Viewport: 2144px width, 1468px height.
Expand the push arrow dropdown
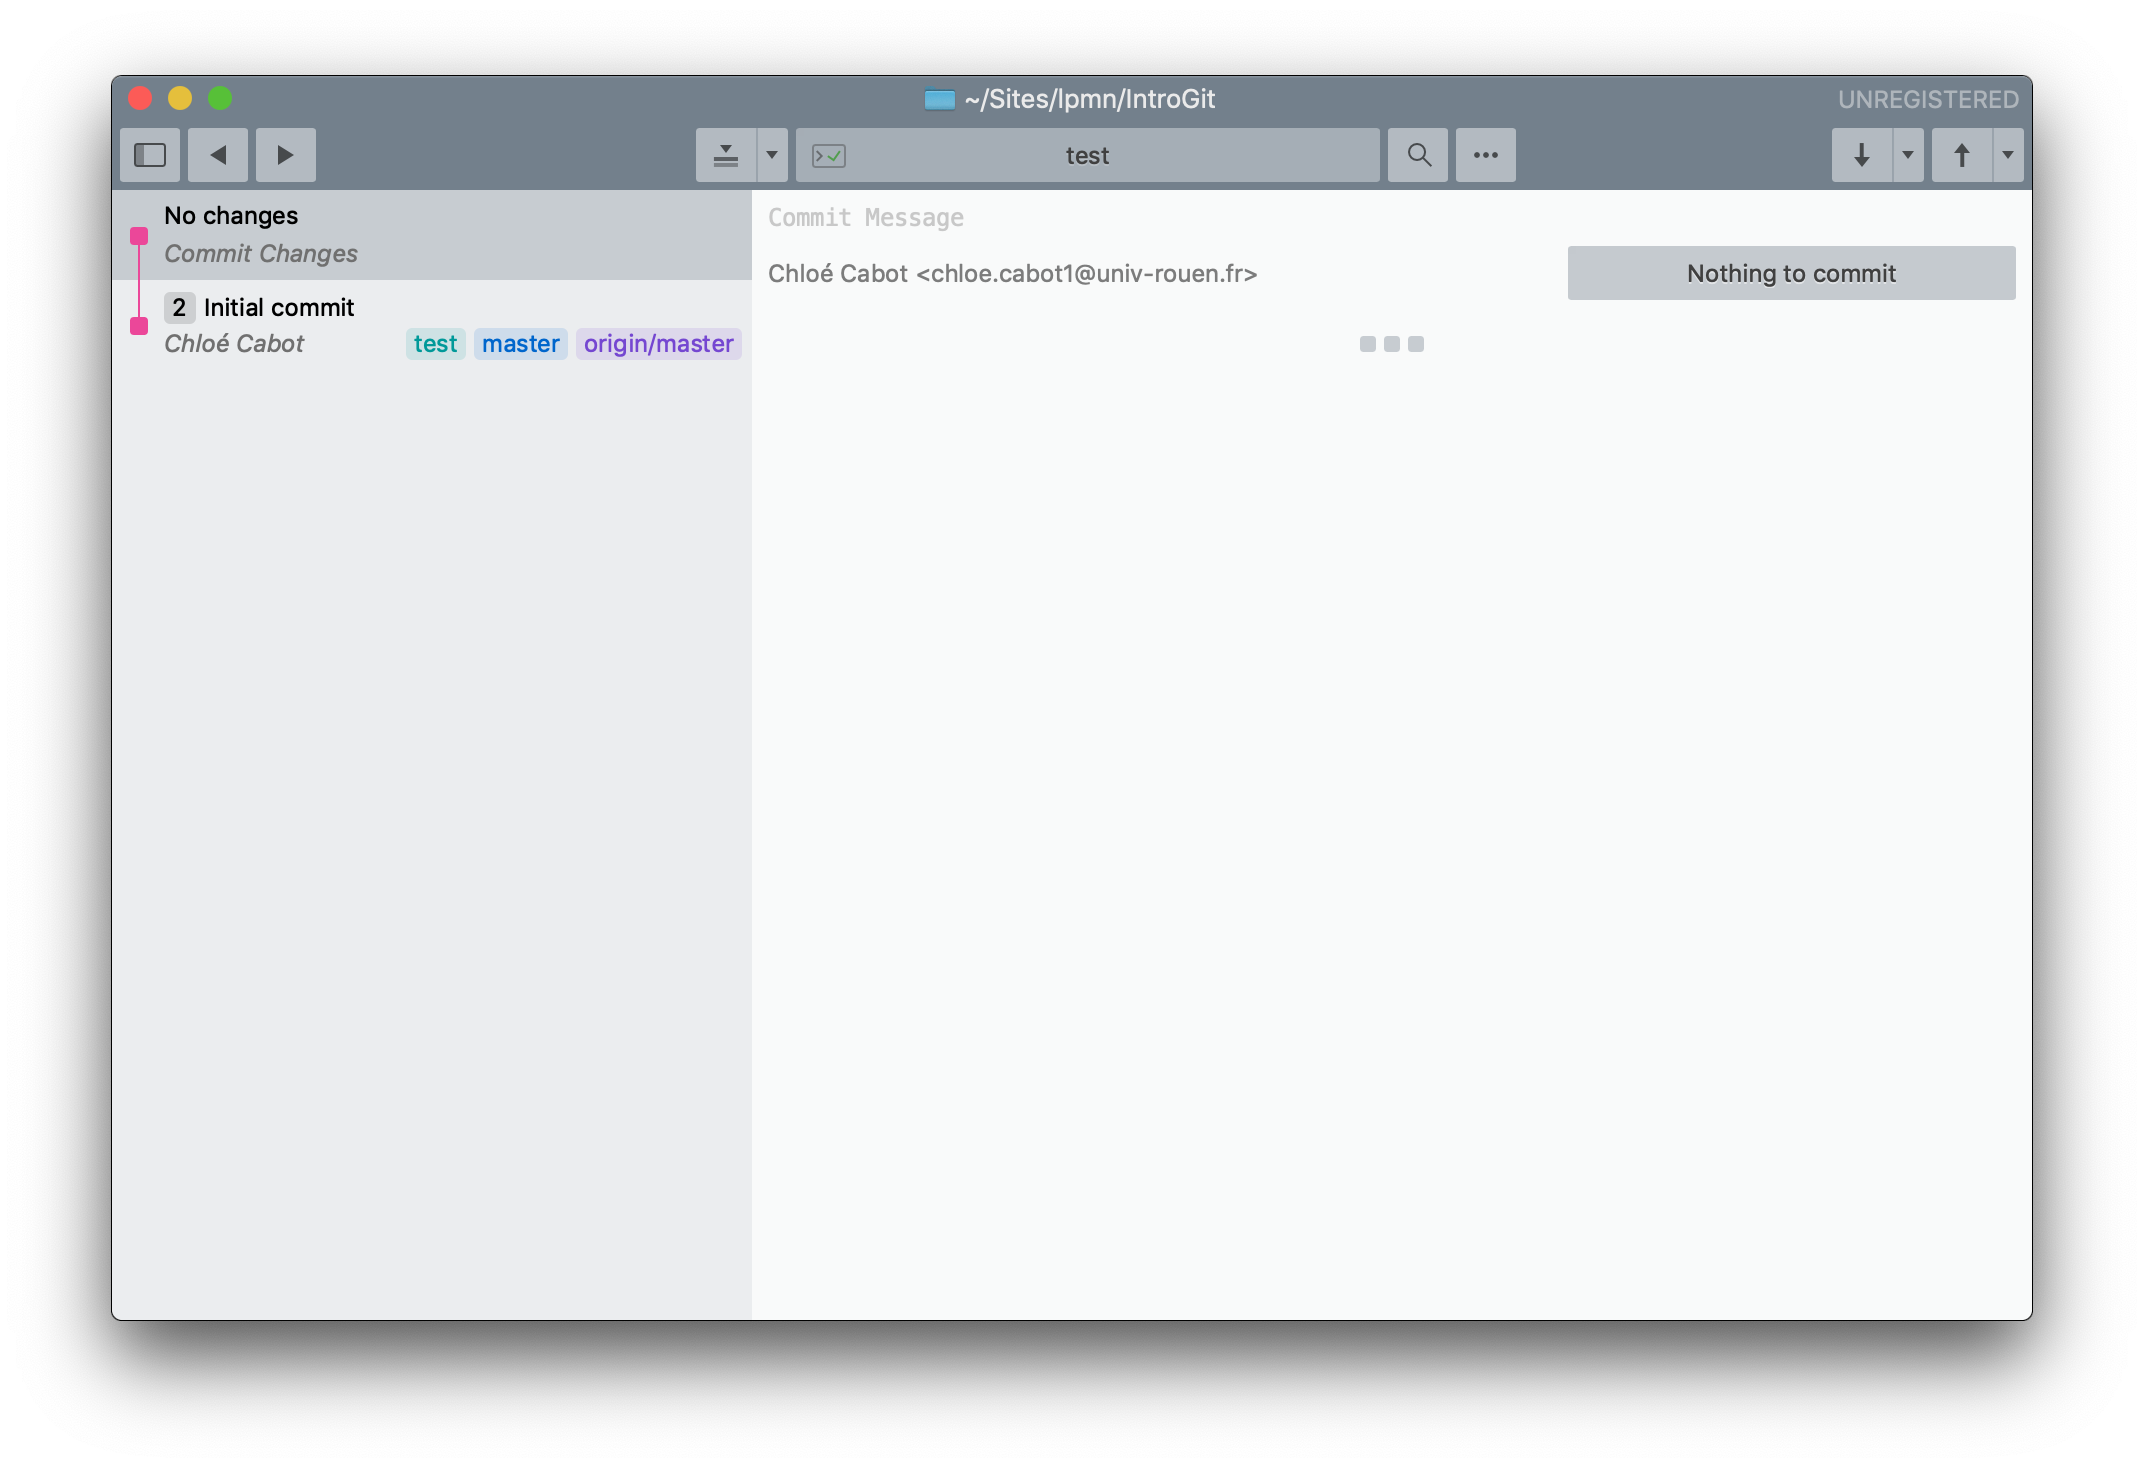pos(2006,153)
